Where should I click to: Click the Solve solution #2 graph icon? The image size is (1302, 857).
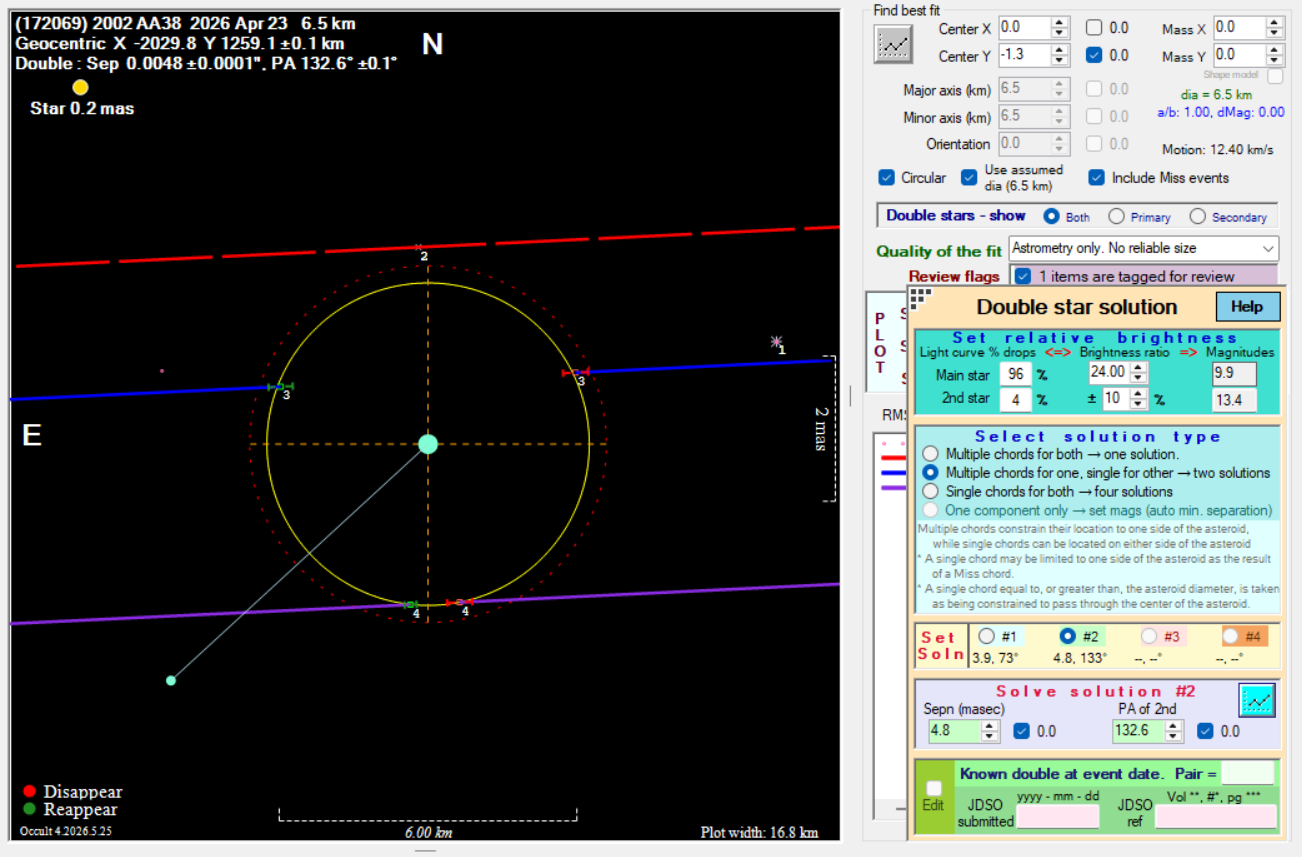coord(1257,701)
